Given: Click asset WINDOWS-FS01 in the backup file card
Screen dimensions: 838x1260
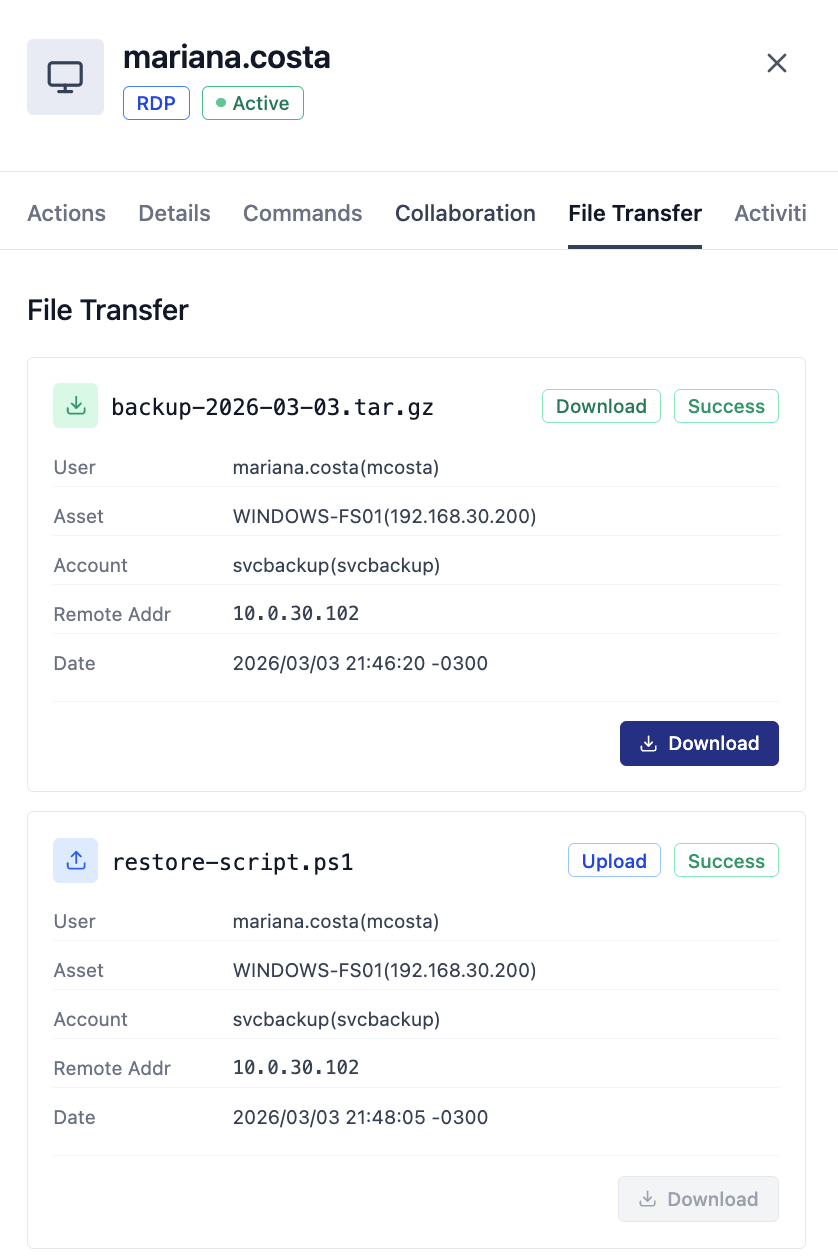Looking at the screenshot, I should [385, 516].
